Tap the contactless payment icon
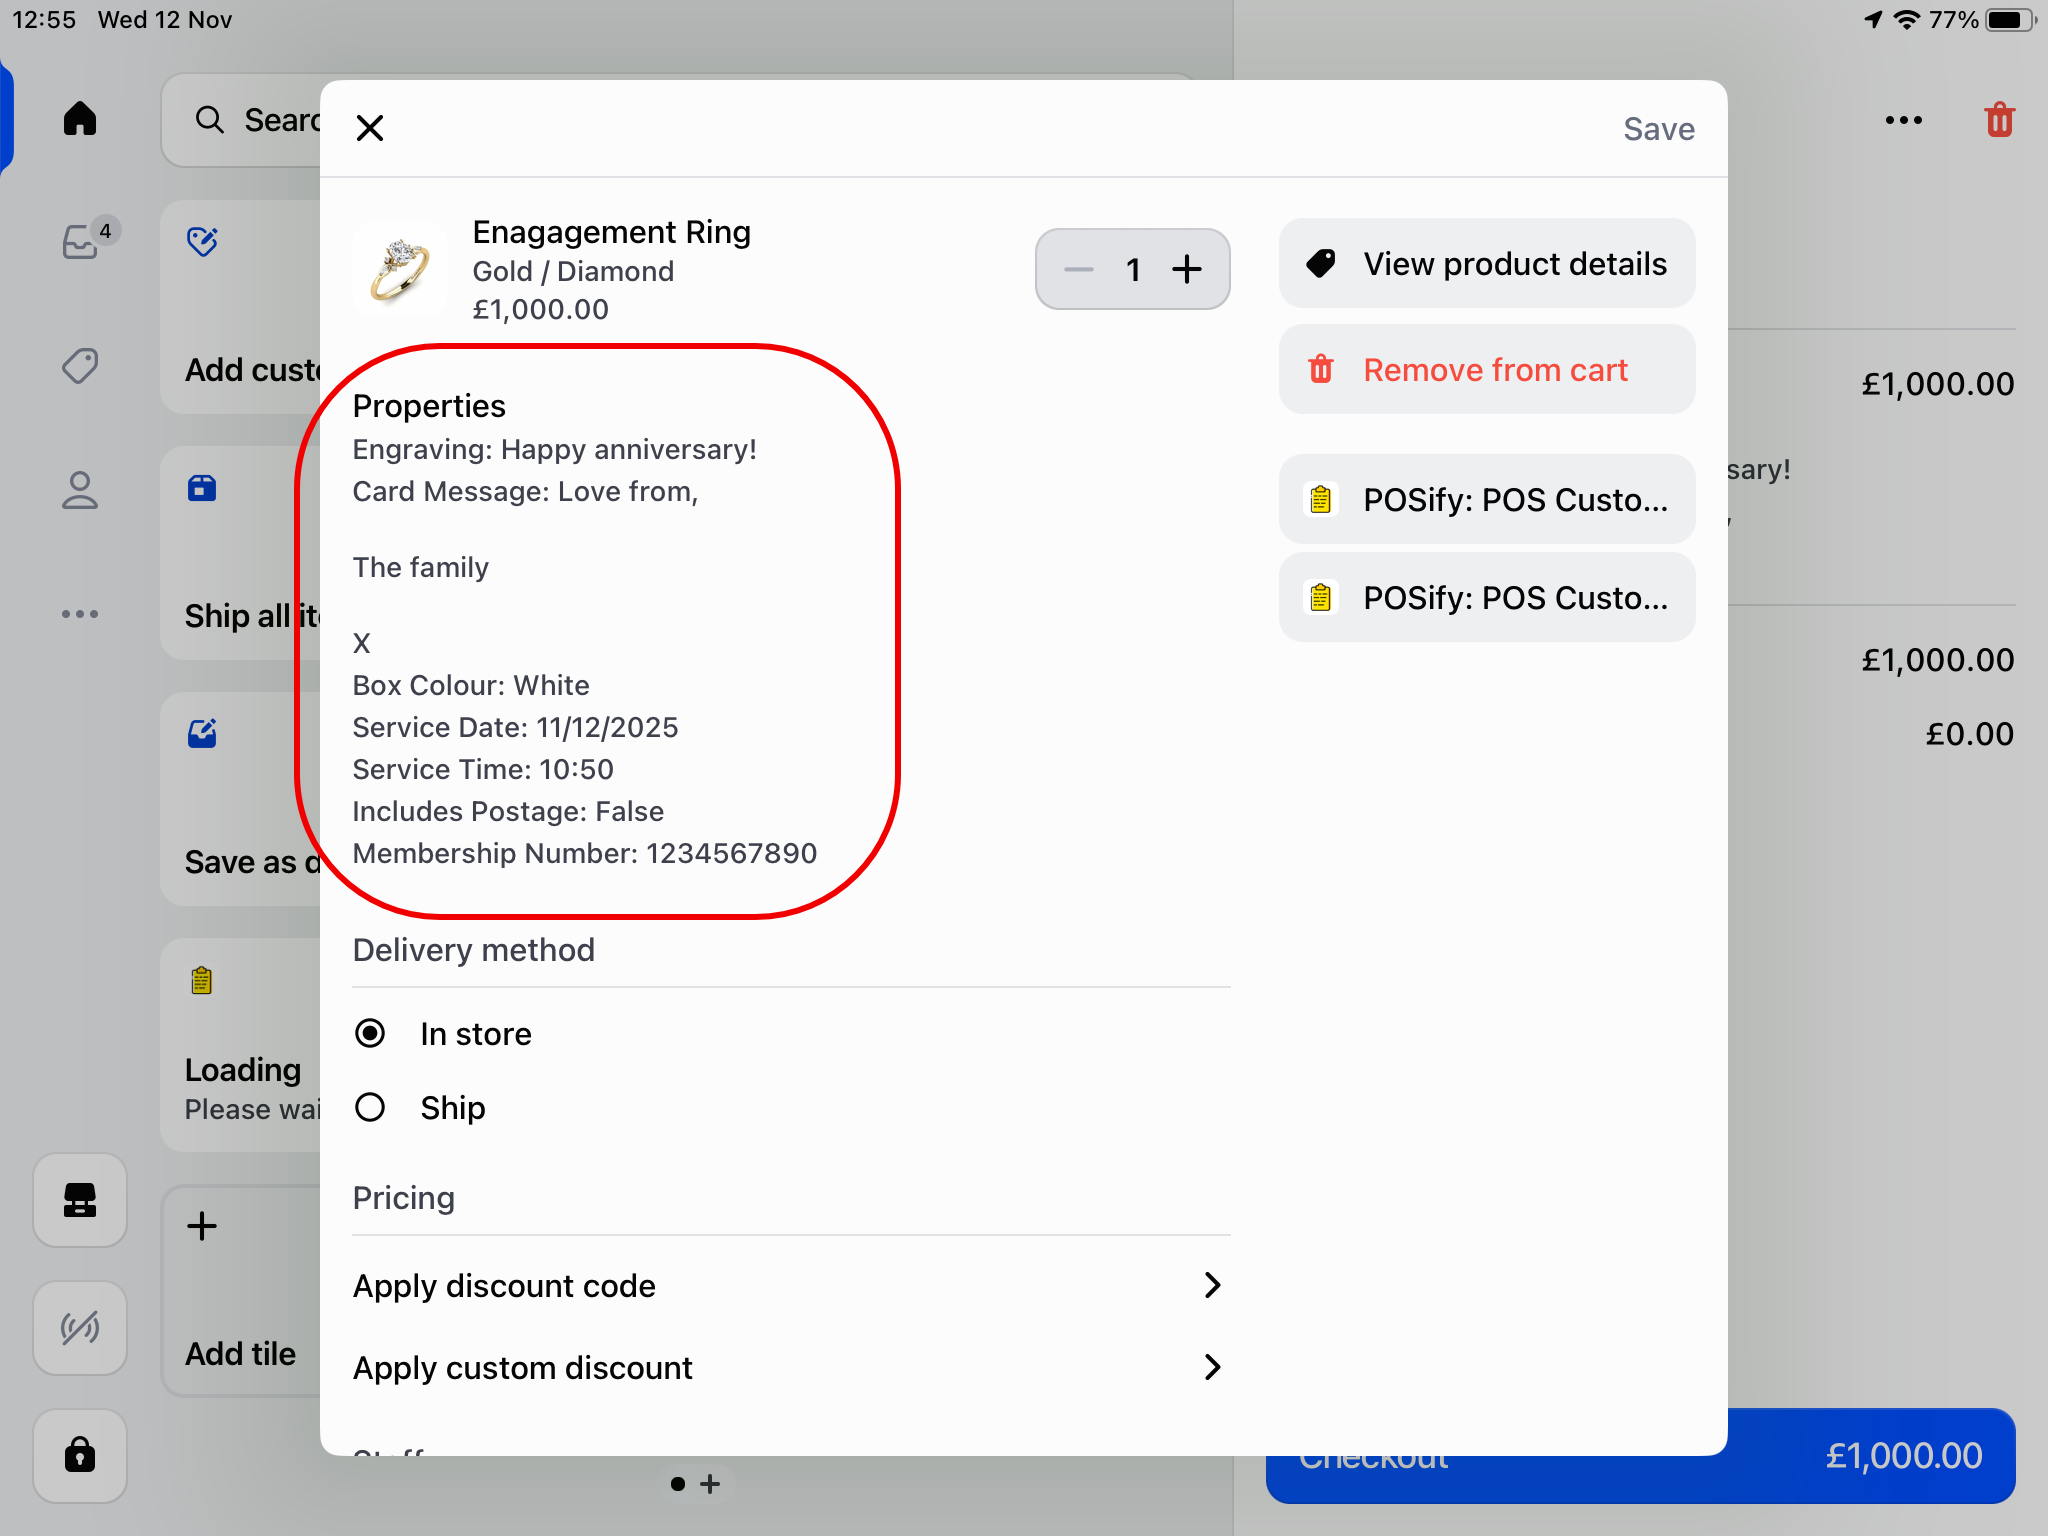Screen dimensions: 2048x1536 [80, 1329]
